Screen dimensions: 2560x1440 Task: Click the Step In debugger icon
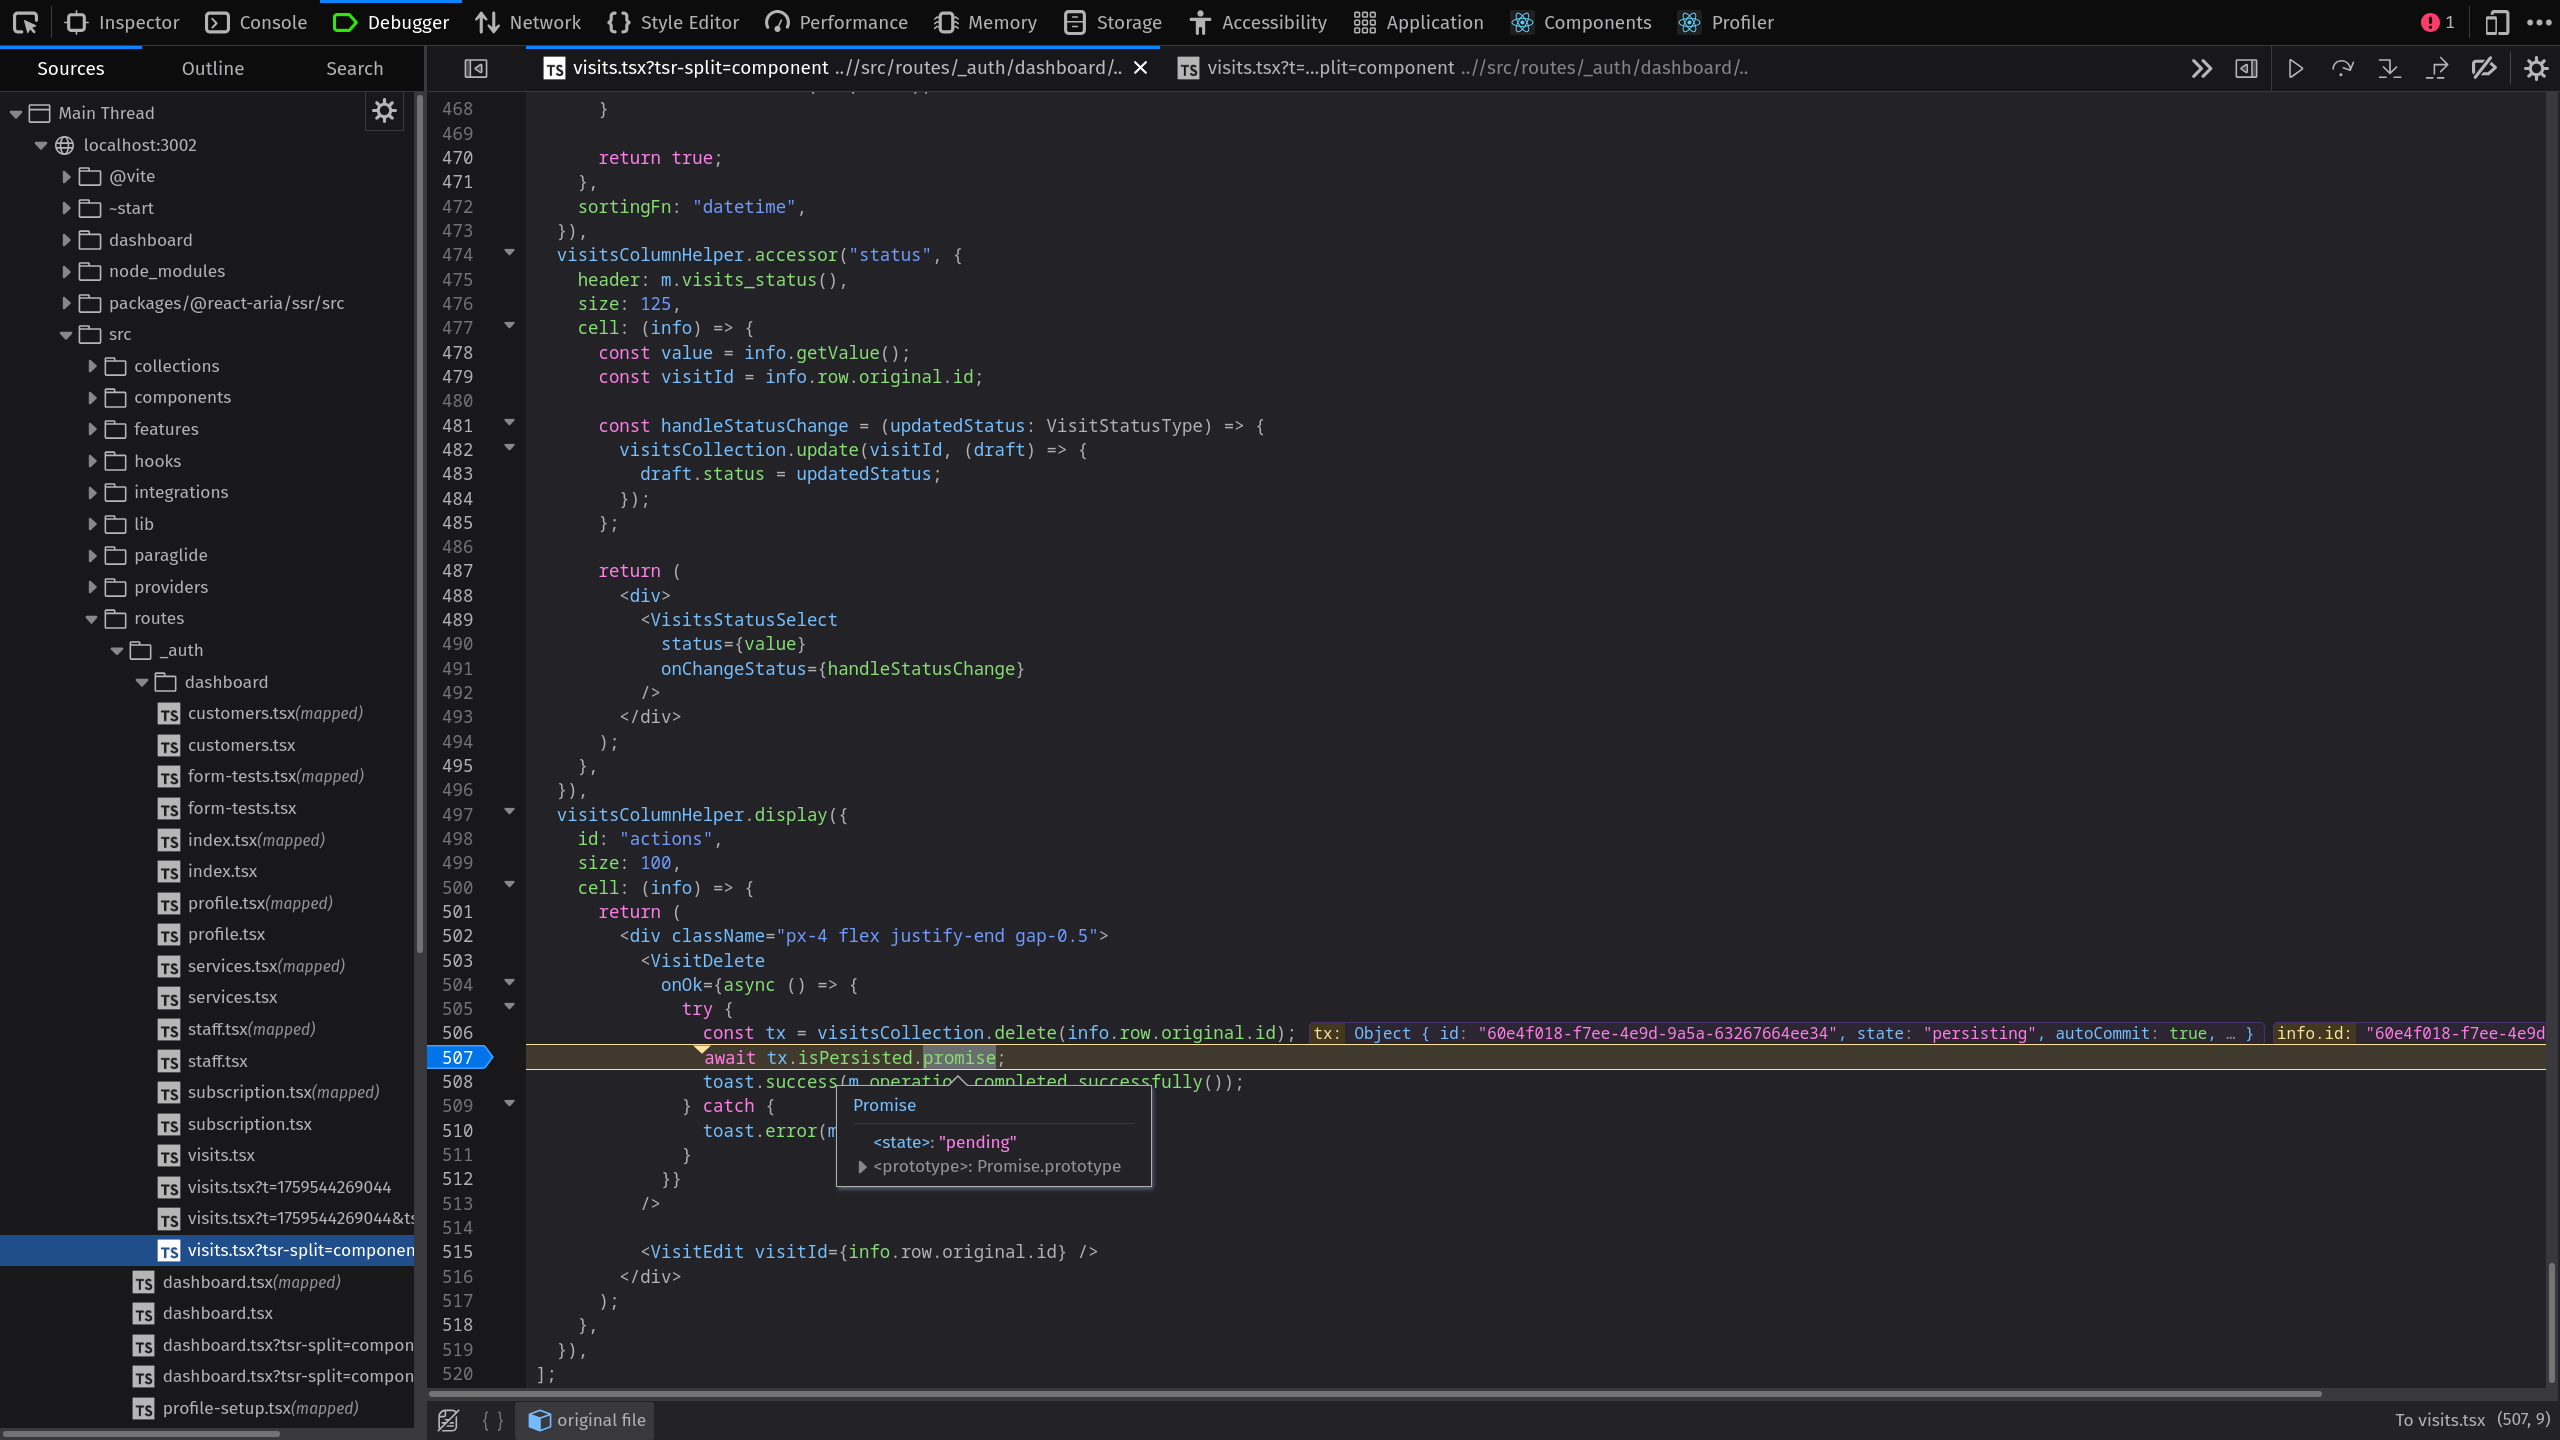click(x=2389, y=68)
